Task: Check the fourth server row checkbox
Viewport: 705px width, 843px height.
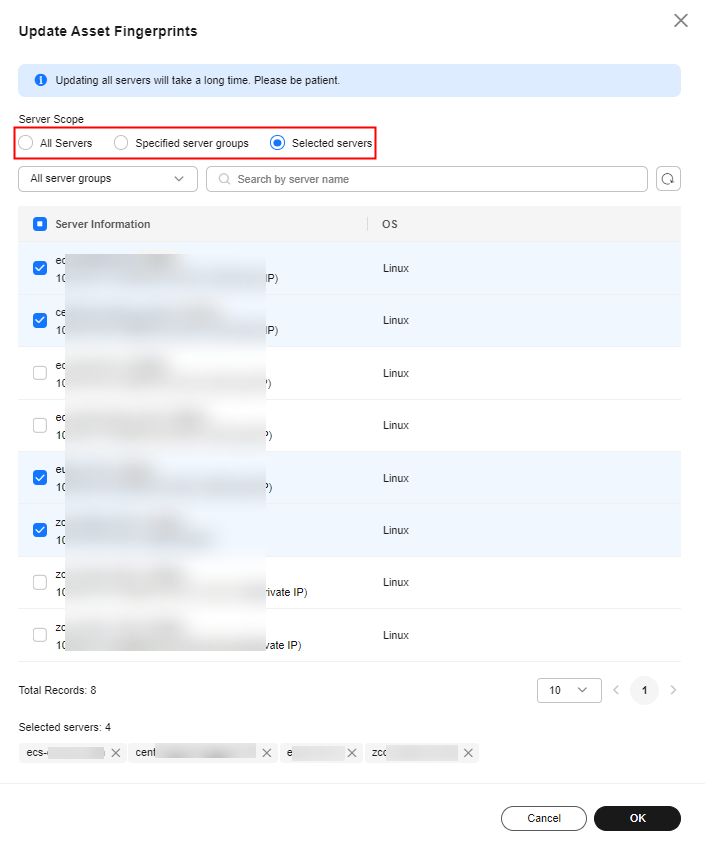Action: coord(40,425)
